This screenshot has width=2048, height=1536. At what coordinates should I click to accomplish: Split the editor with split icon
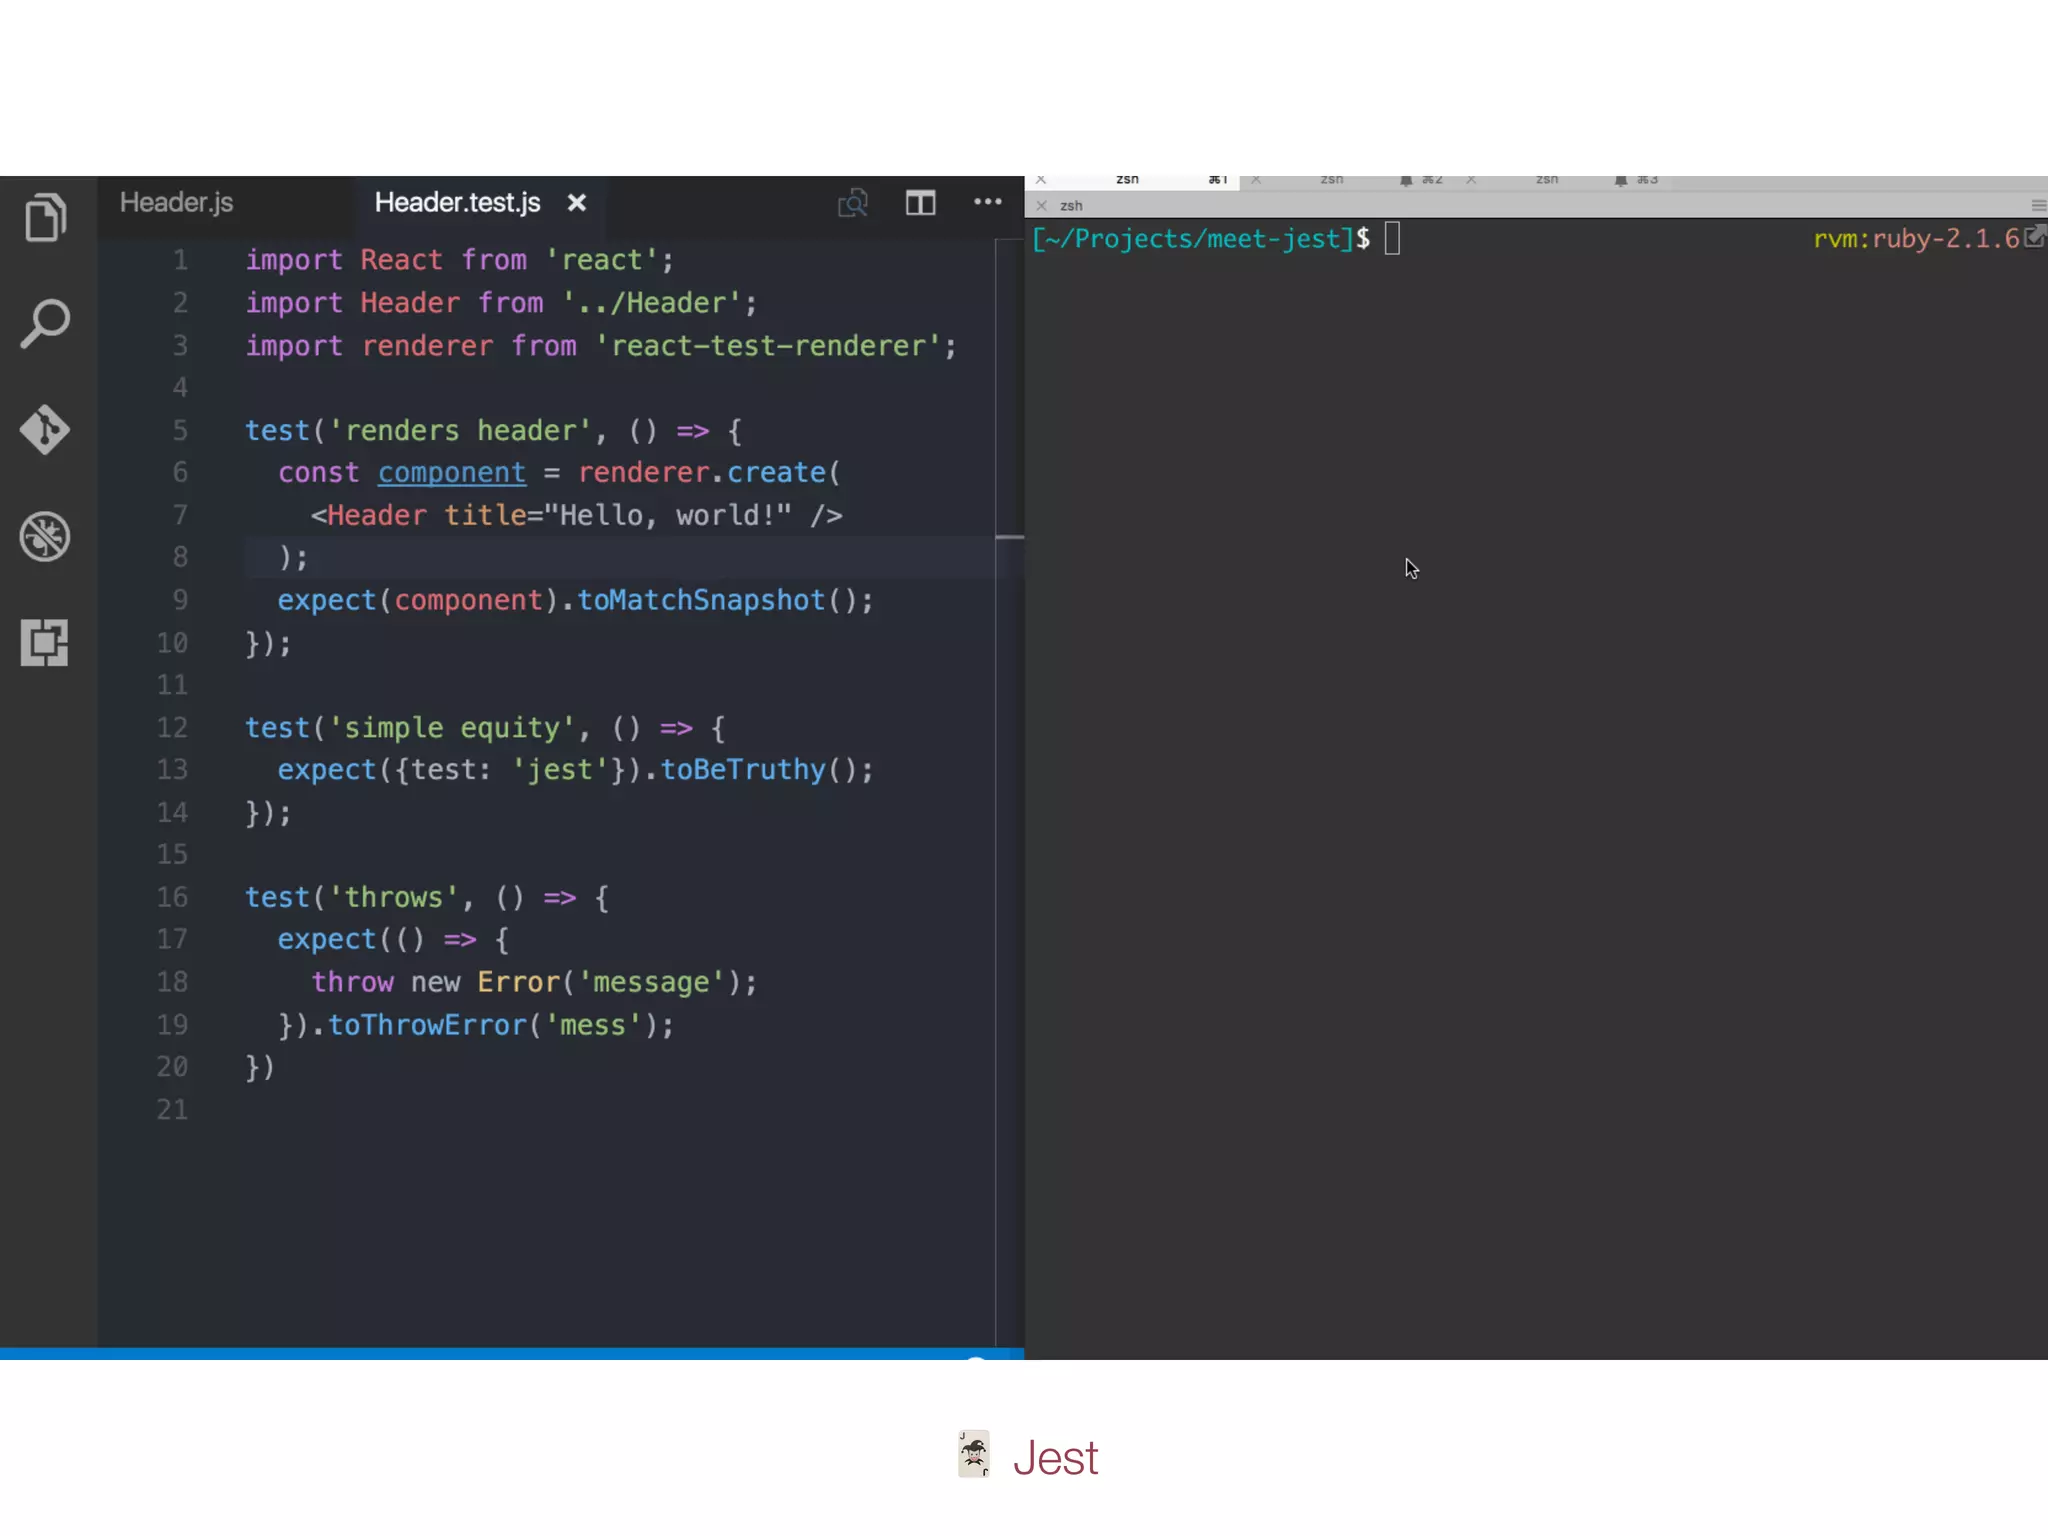click(920, 203)
